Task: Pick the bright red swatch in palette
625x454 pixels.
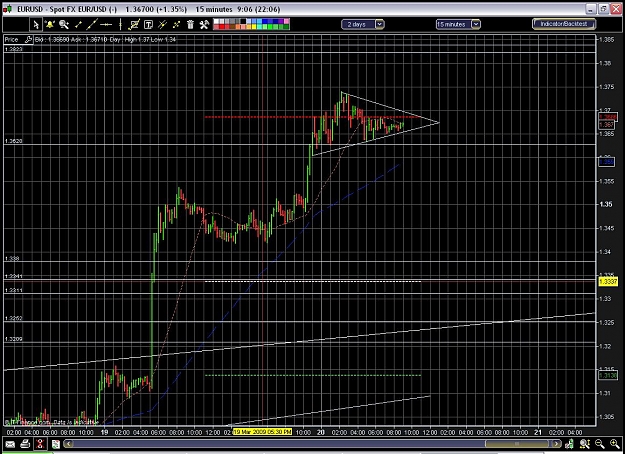Action: (x=222, y=27)
